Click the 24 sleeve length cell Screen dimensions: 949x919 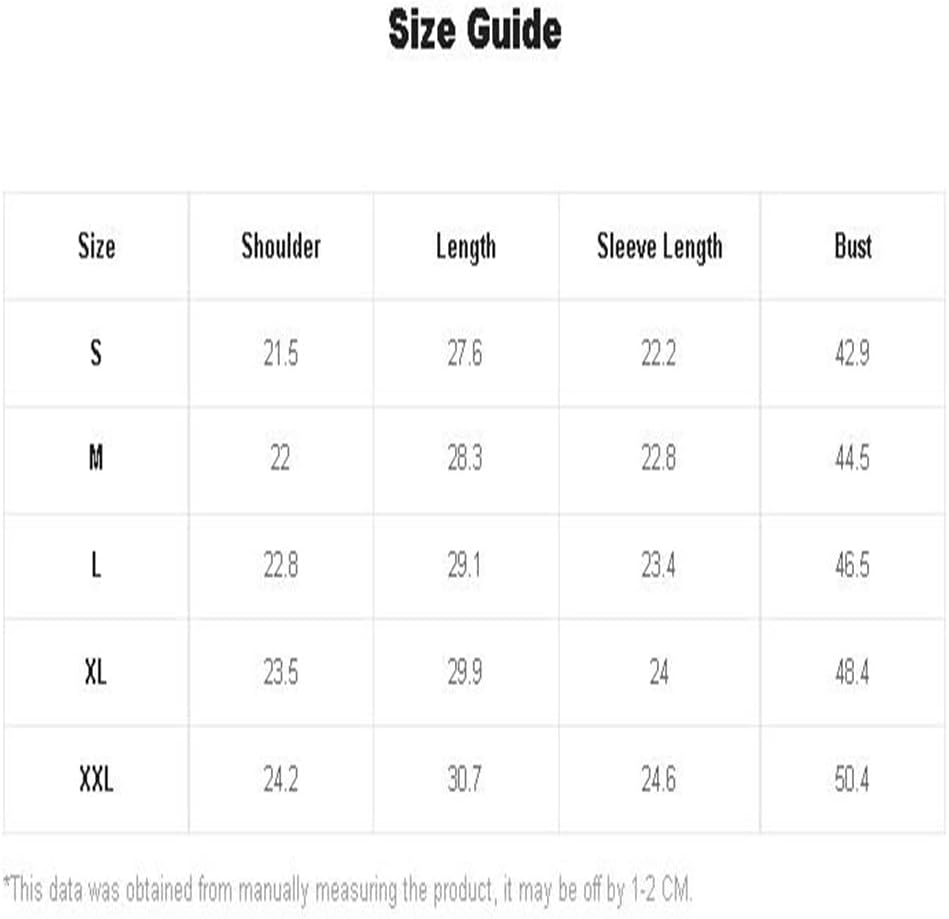[659, 673]
